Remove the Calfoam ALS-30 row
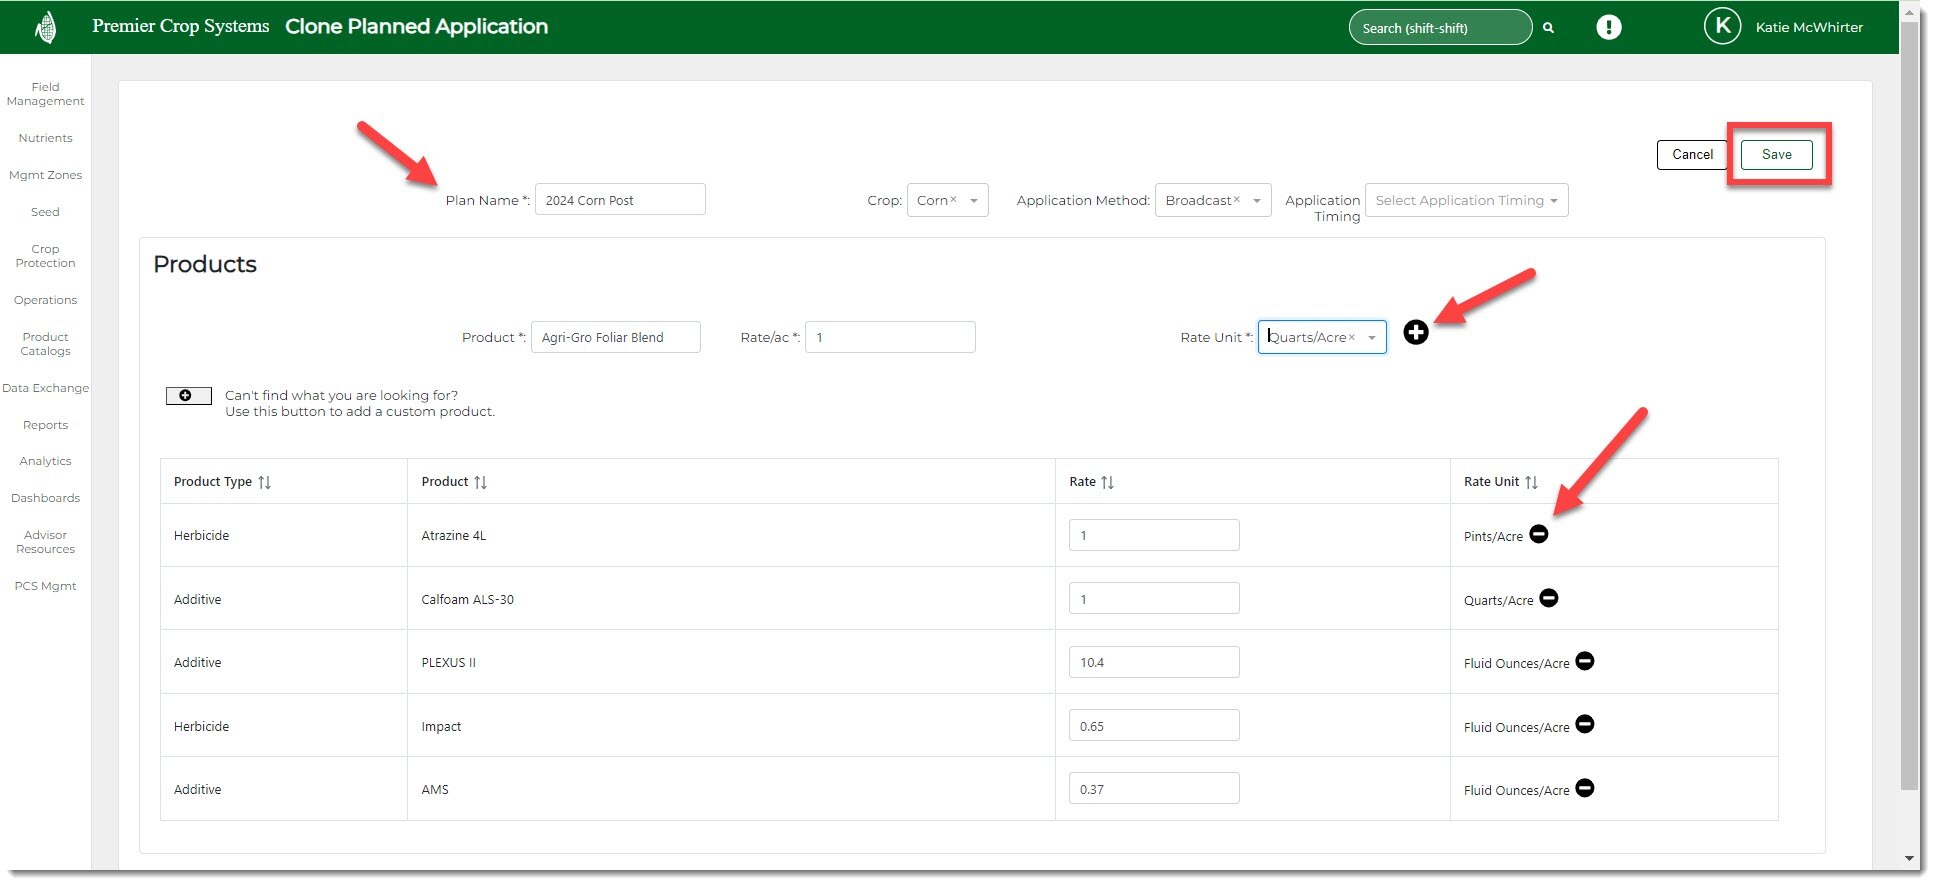 tap(1549, 598)
